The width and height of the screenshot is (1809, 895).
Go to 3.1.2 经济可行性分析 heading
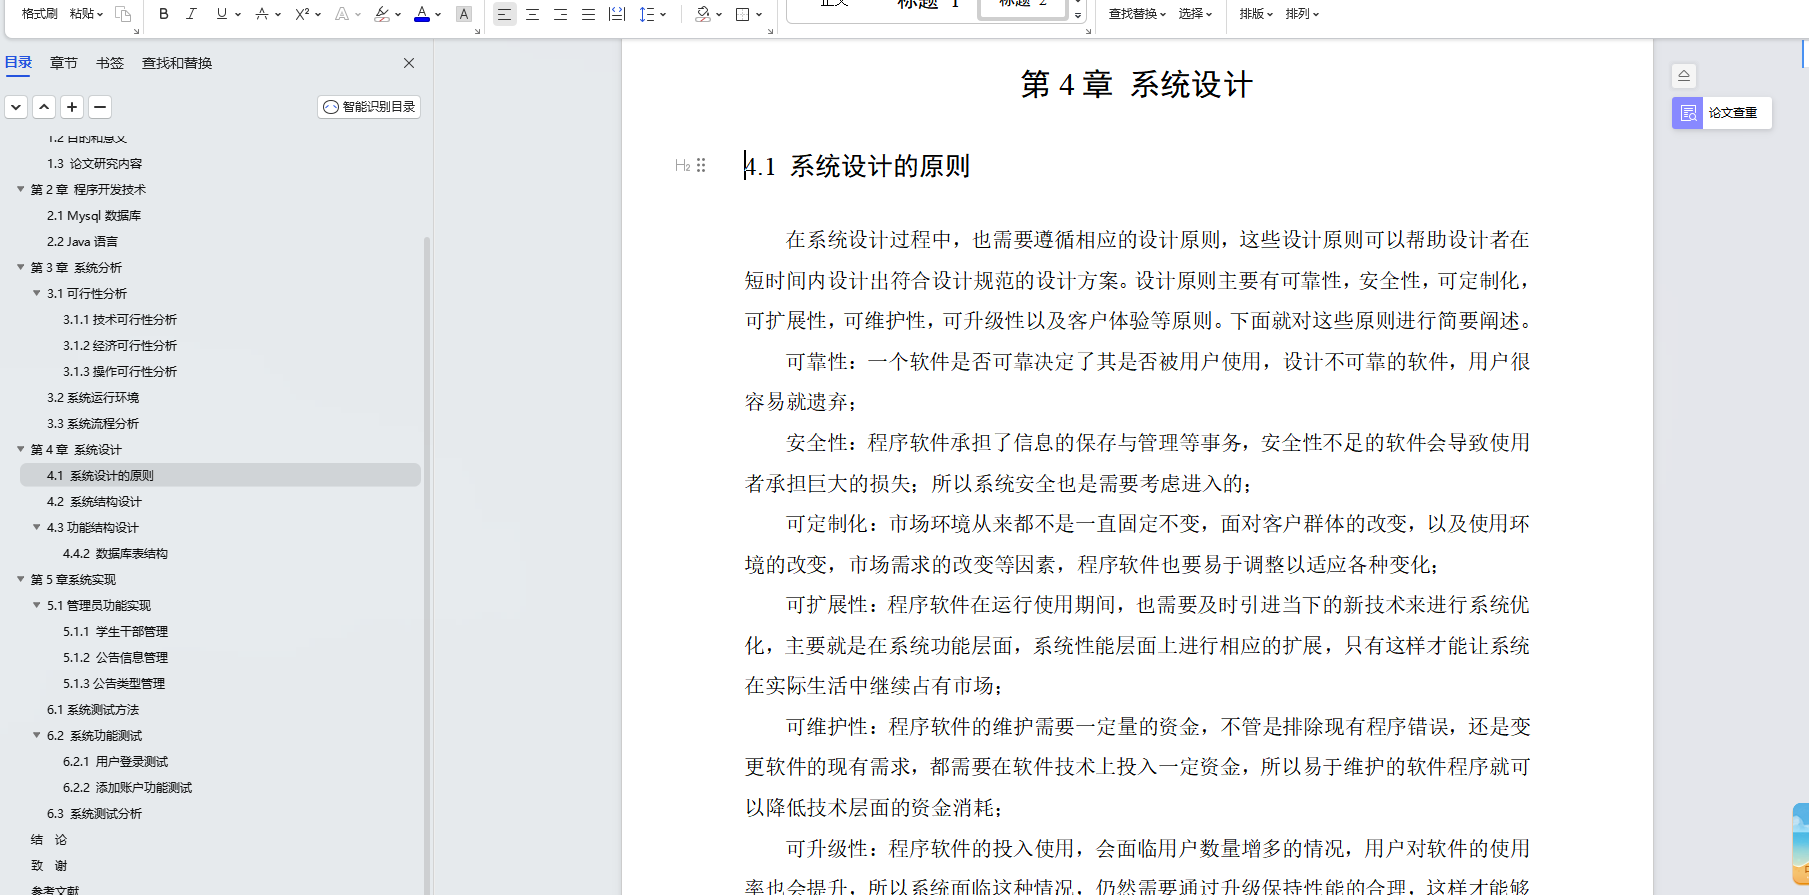(x=120, y=345)
